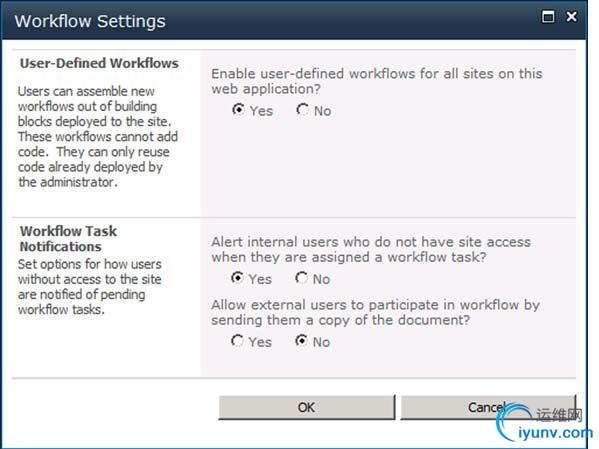Click the 'Allow external users' question text
599x449 pixels.
pyautogui.click(x=375, y=312)
